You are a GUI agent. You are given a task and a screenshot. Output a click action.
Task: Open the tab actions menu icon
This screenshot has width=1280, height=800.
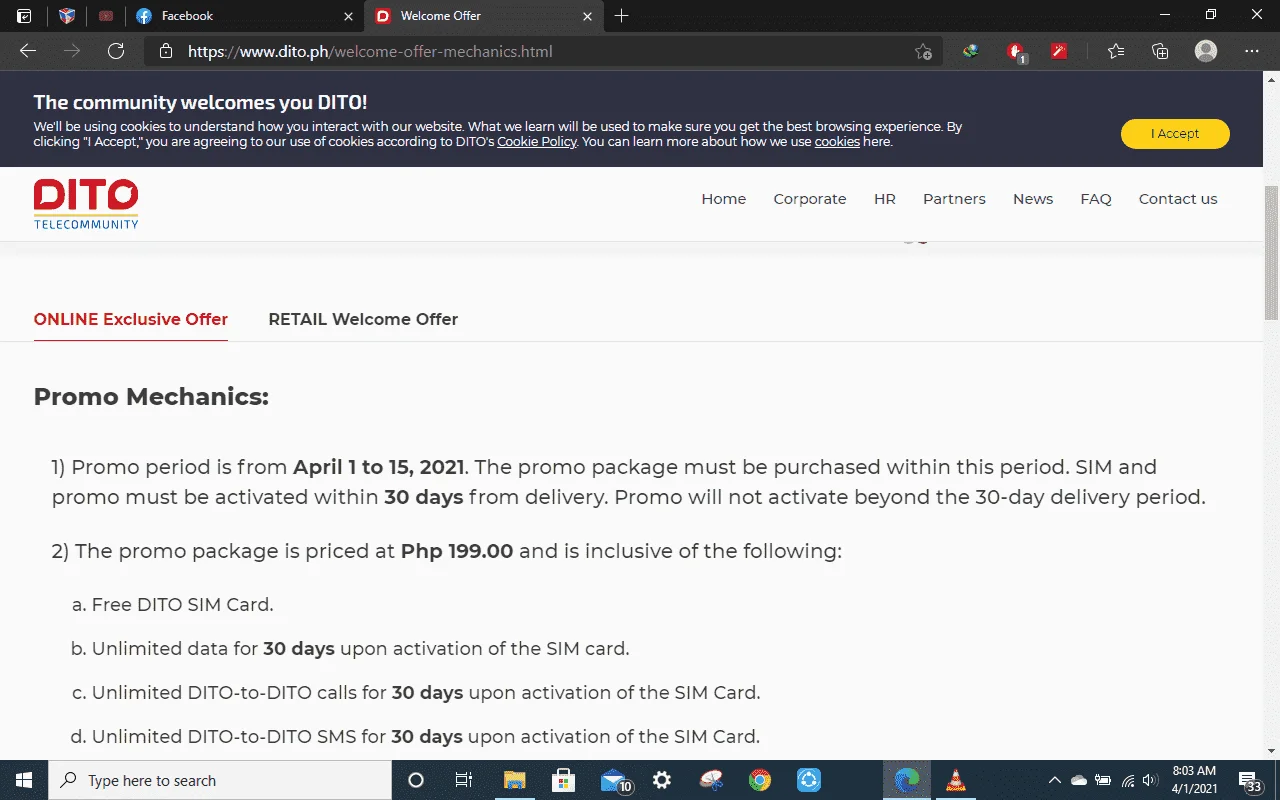coord(24,16)
